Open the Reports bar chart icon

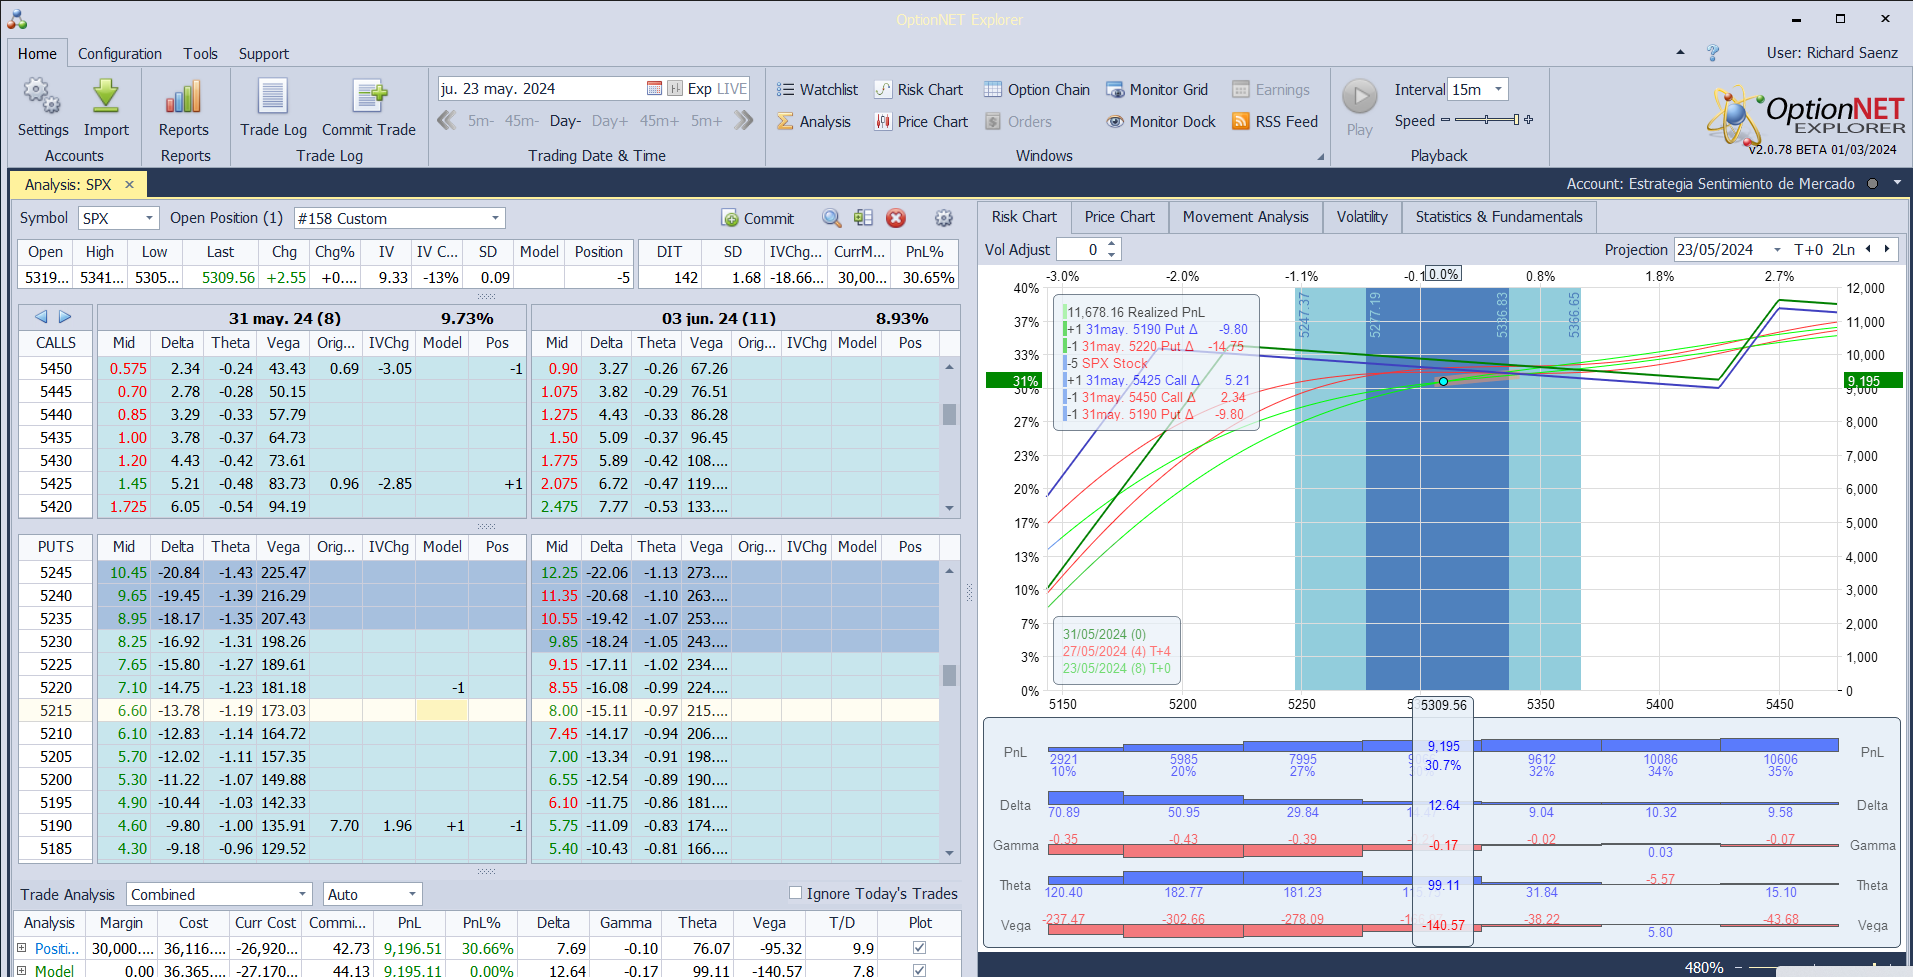tap(184, 96)
